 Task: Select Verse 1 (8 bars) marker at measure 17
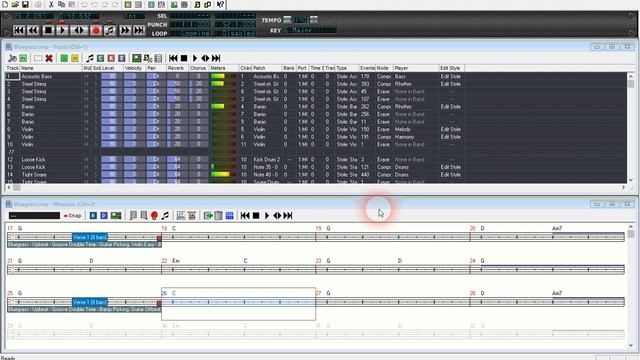pos(90,237)
